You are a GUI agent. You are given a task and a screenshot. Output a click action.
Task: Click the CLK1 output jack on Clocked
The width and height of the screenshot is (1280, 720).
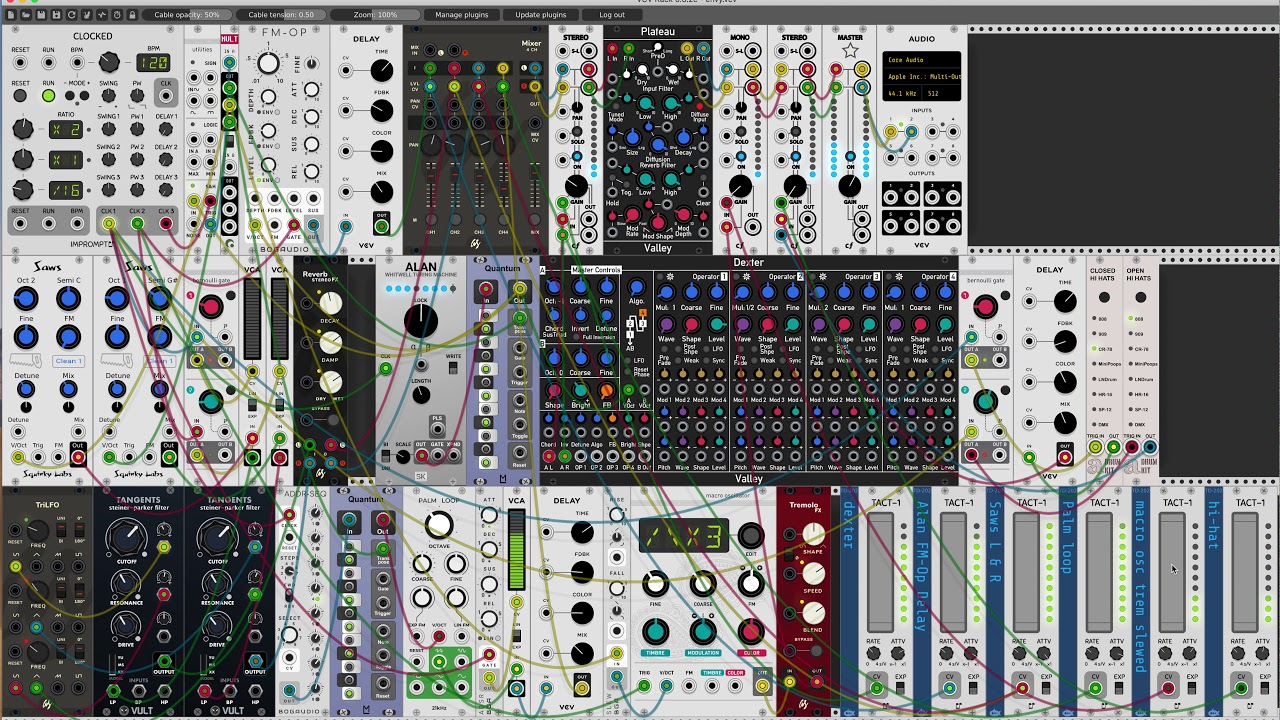(x=108, y=224)
